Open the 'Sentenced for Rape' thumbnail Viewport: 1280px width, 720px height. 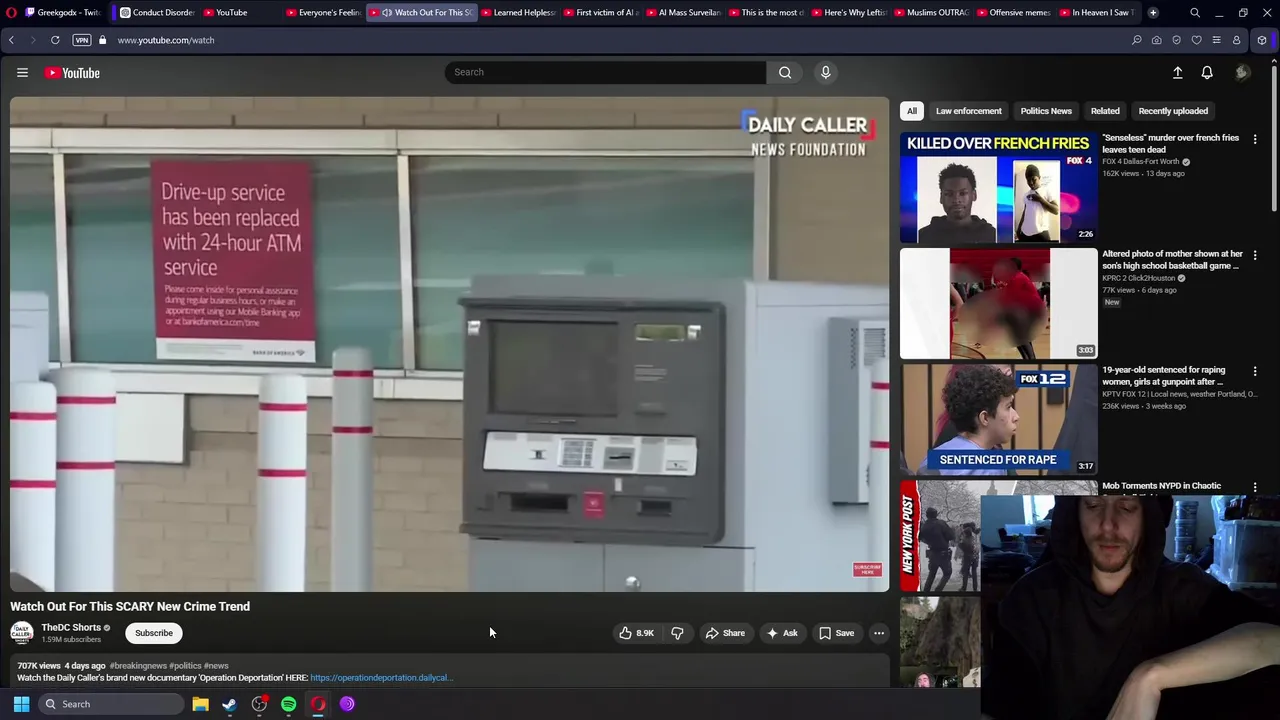(x=998, y=420)
